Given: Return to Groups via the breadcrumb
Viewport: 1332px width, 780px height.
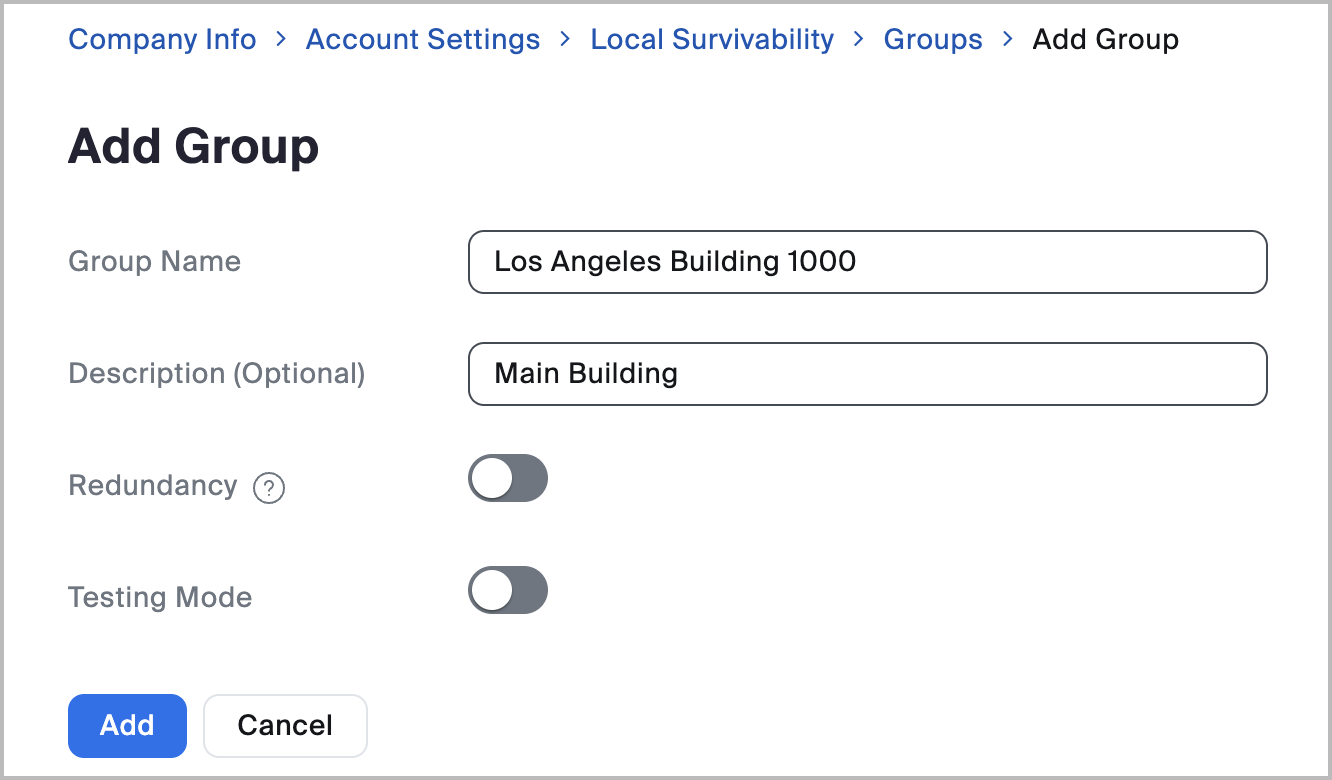Looking at the screenshot, I should pyautogui.click(x=933, y=40).
